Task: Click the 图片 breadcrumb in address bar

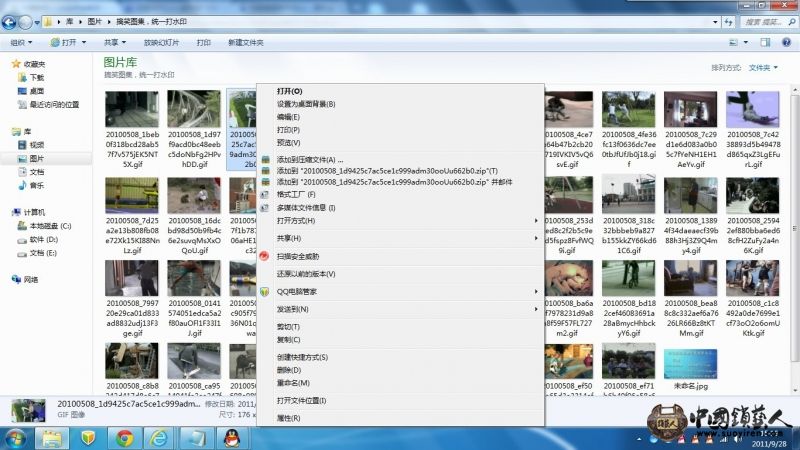Action: pyautogui.click(x=94, y=22)
